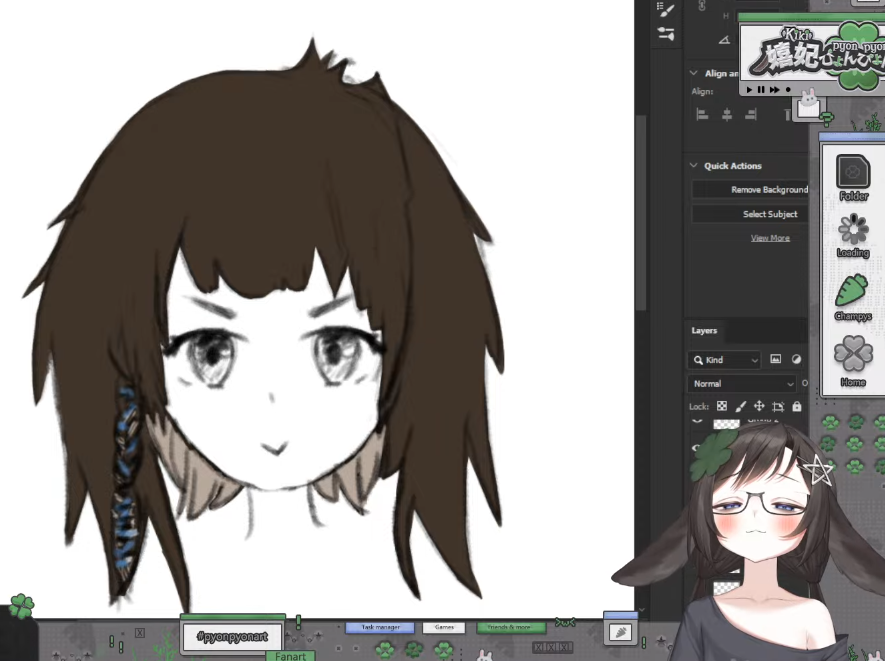Open the Brush Settings panel icon

tap(665, 9)
